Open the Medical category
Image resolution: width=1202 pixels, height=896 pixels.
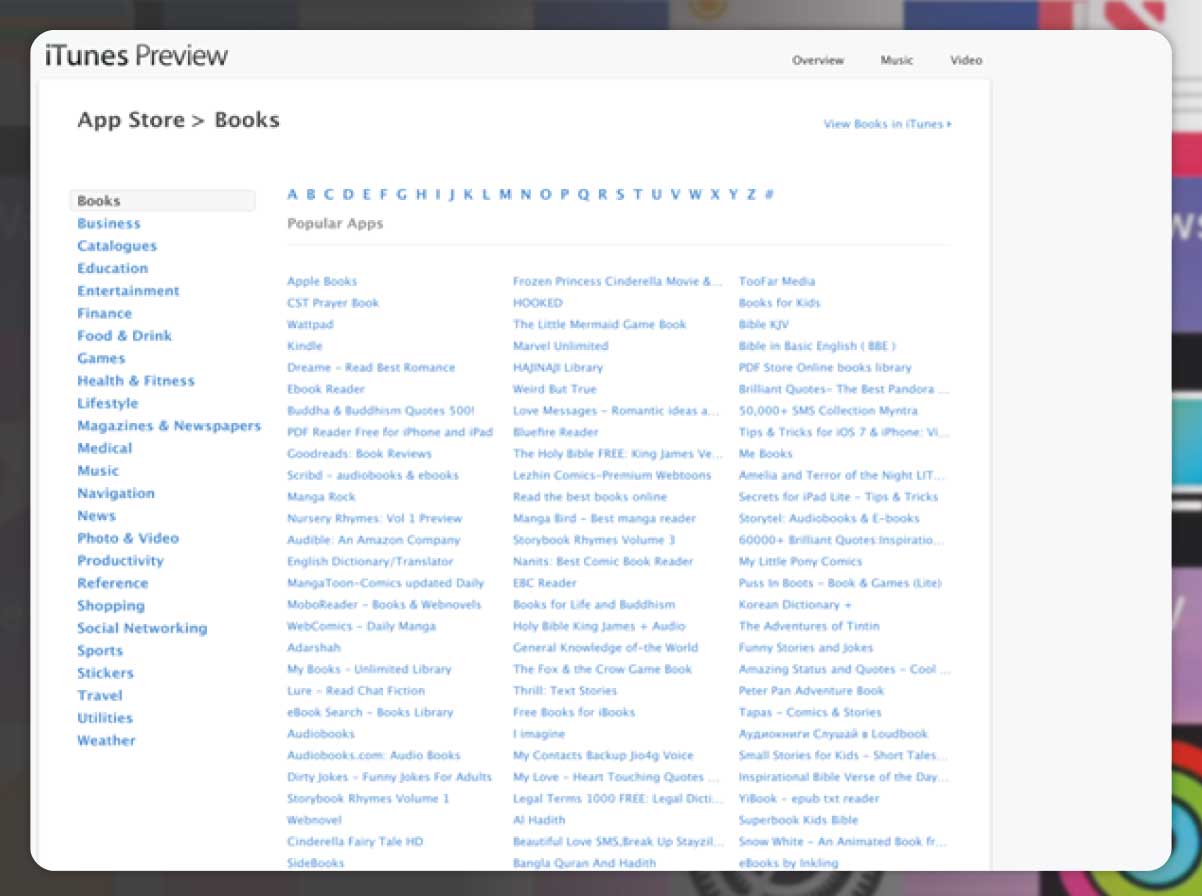pos(105,448)
